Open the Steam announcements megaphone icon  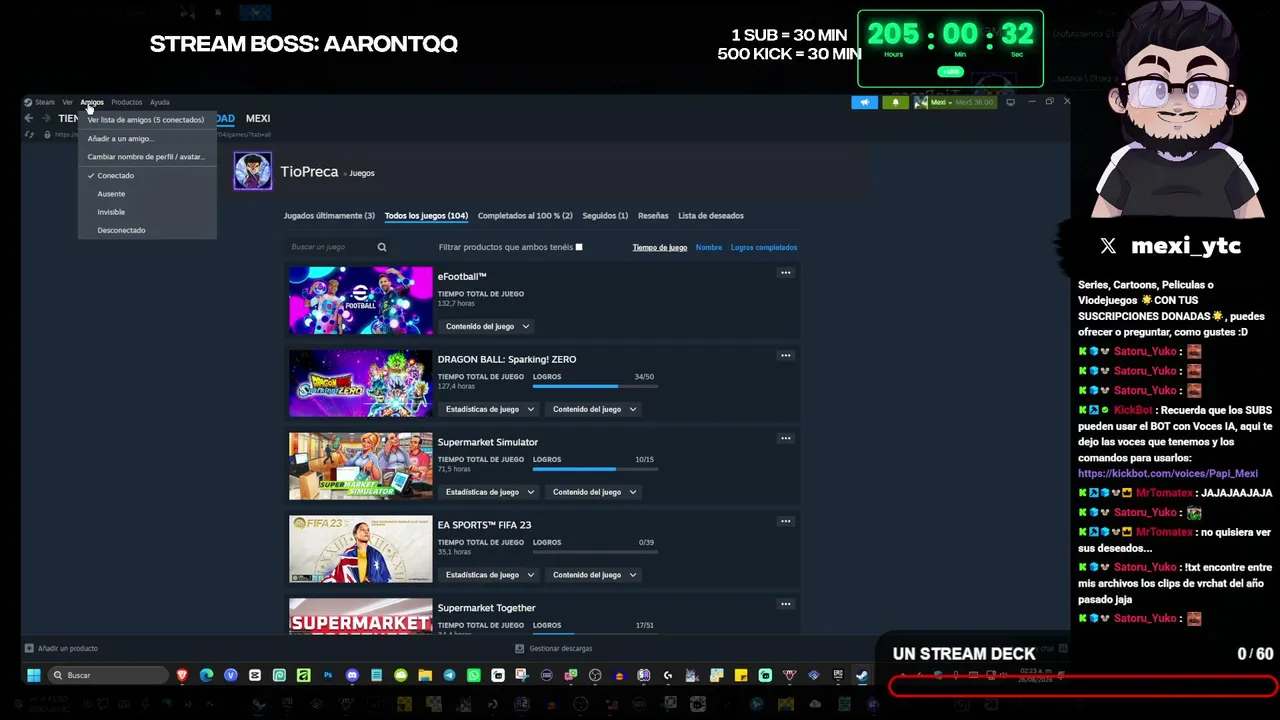click(864, 102)
